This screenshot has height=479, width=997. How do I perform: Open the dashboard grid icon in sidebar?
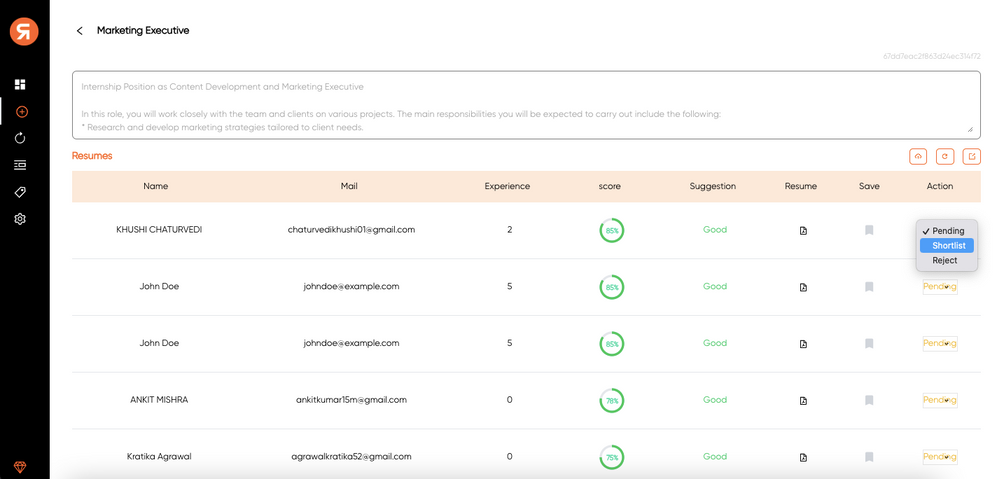(20, 85)
